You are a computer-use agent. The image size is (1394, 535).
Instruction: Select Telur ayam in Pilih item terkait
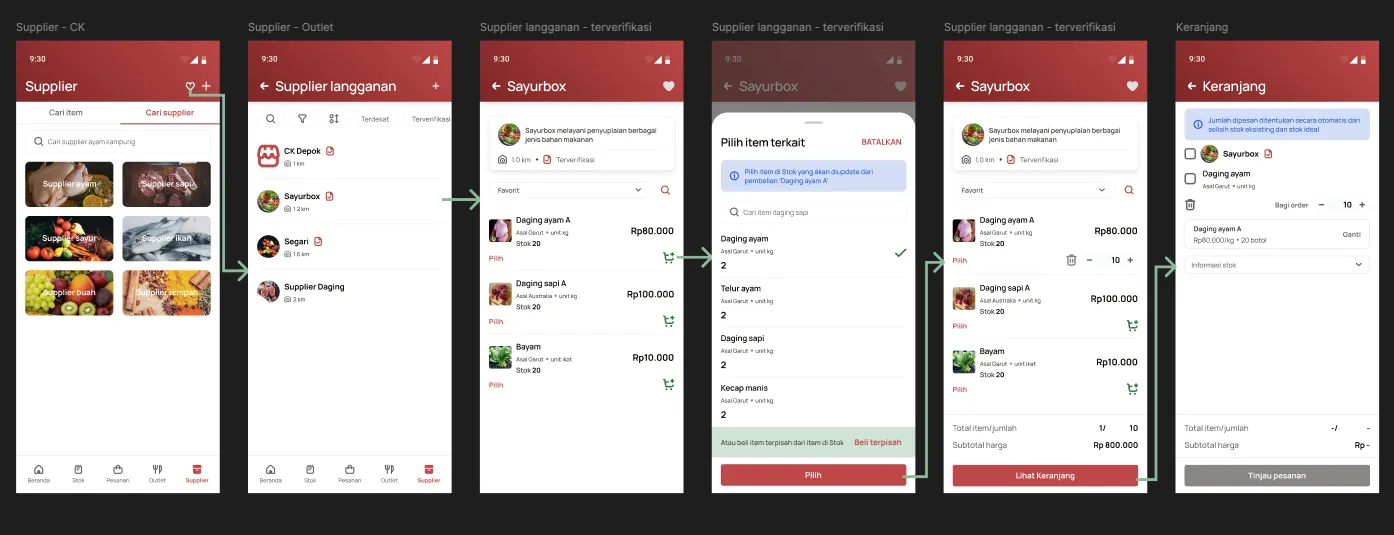813,301
